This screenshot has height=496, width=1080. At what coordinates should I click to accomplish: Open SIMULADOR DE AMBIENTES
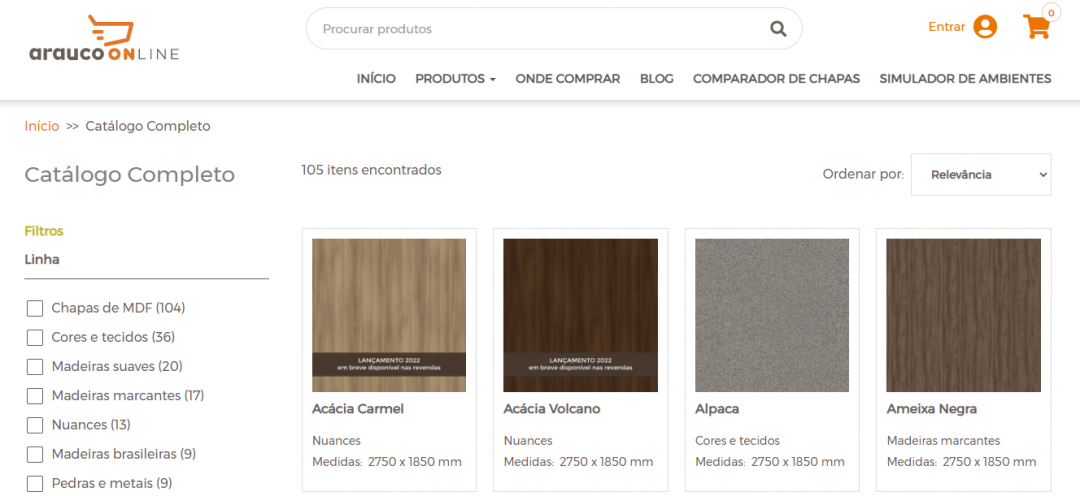(x=965, y=79)
